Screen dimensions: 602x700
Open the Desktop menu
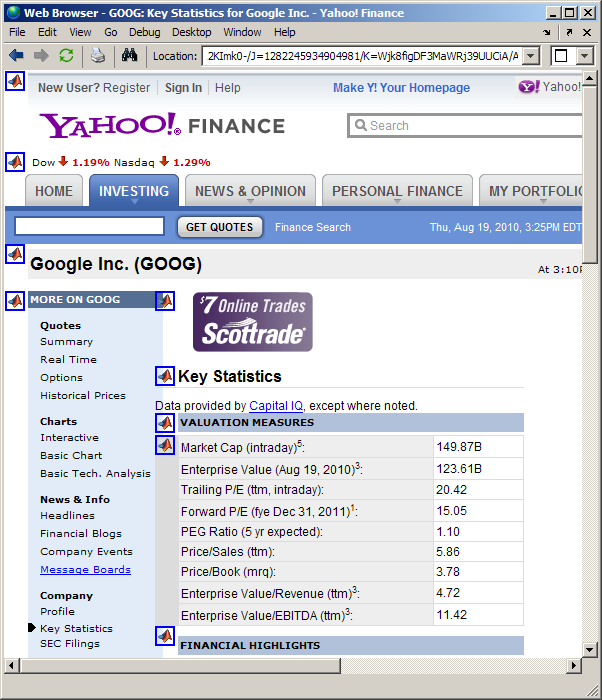tap(191, 32)
